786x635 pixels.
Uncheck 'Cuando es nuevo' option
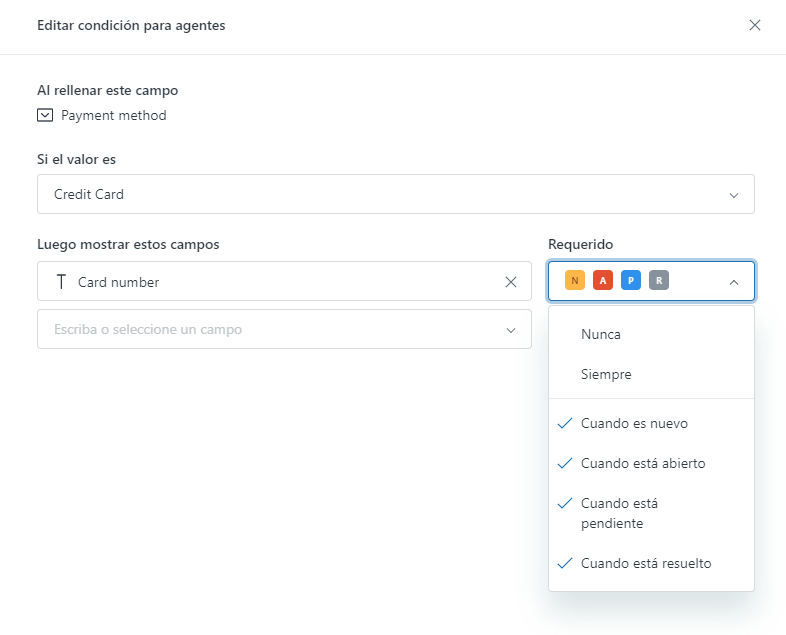pos(633,423)
